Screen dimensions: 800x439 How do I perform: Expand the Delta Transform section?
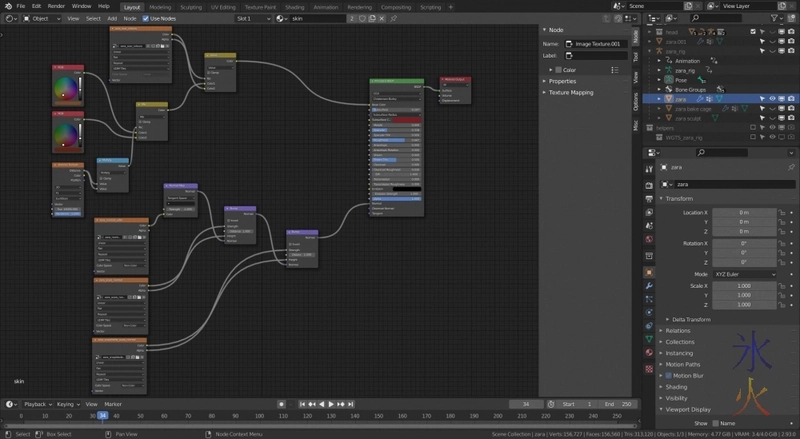[691, 320]
